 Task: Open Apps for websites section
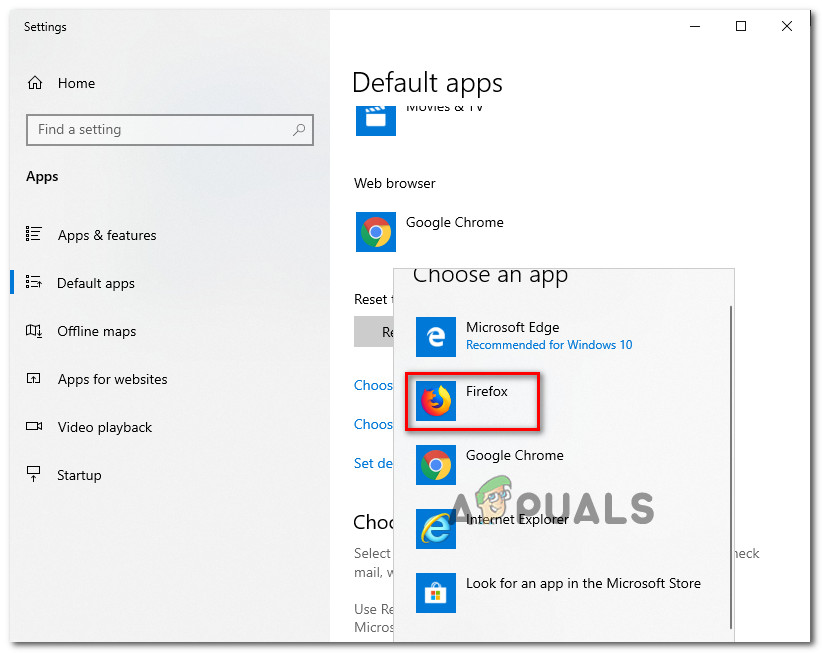tap(113, 379)
